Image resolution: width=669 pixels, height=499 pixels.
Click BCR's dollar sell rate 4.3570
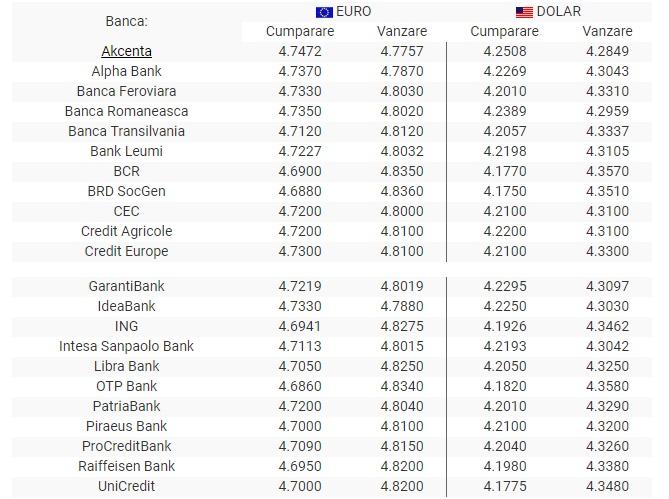tap(607, 171)
